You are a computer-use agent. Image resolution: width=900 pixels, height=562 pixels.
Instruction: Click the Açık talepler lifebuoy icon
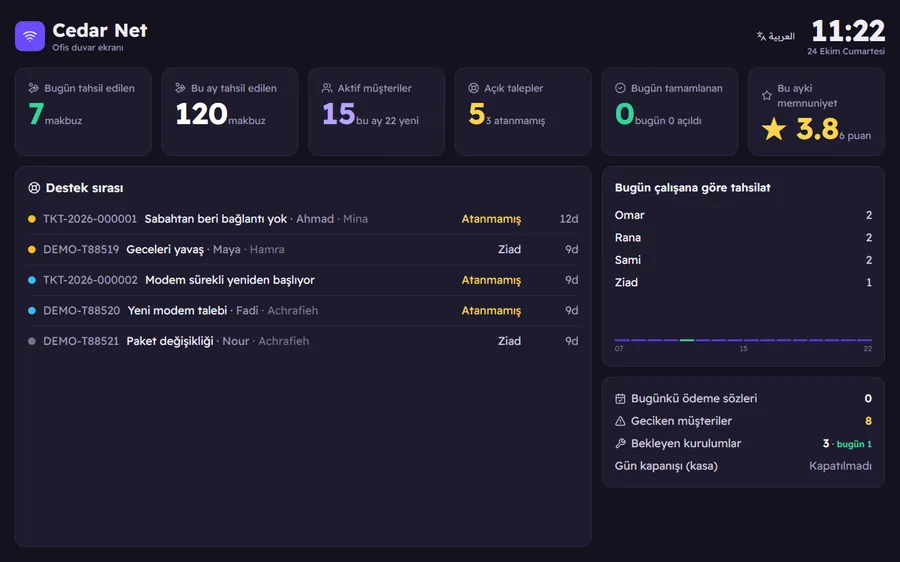pos(474,88)
